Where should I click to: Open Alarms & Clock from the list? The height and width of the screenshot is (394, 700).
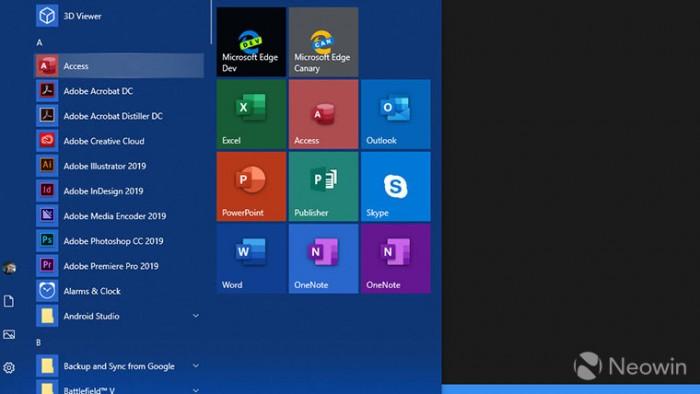[119, 290]
